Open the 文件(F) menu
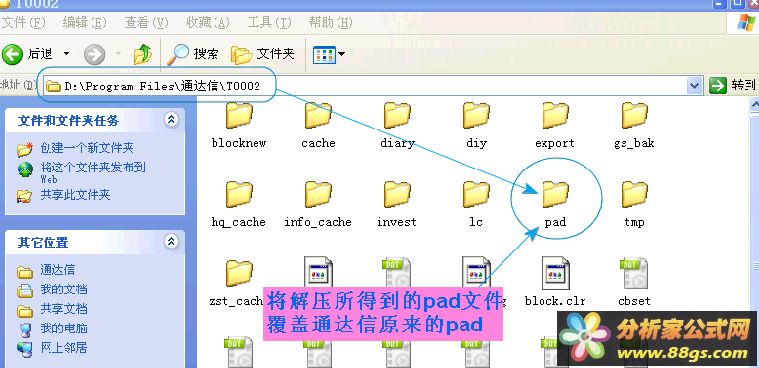Screen dimensions: 759x368 [x=23, y=22]
